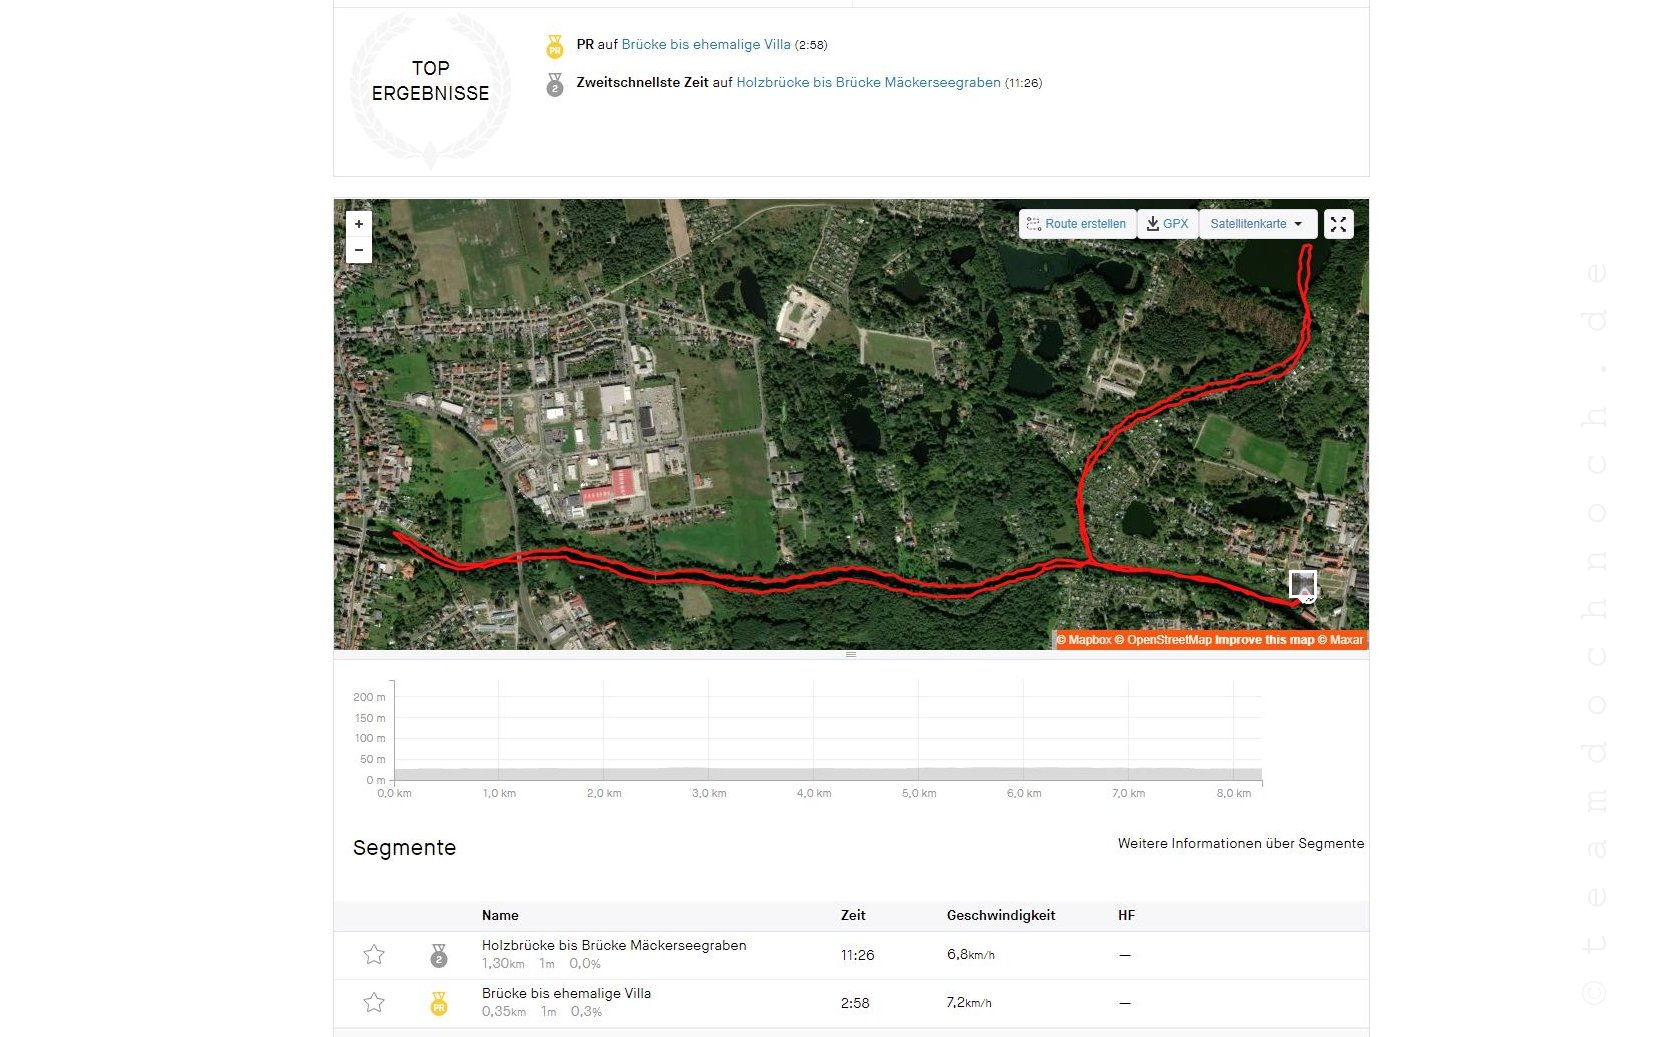
Task: Zoom in on the map with plus button
Action: (359, 224)
